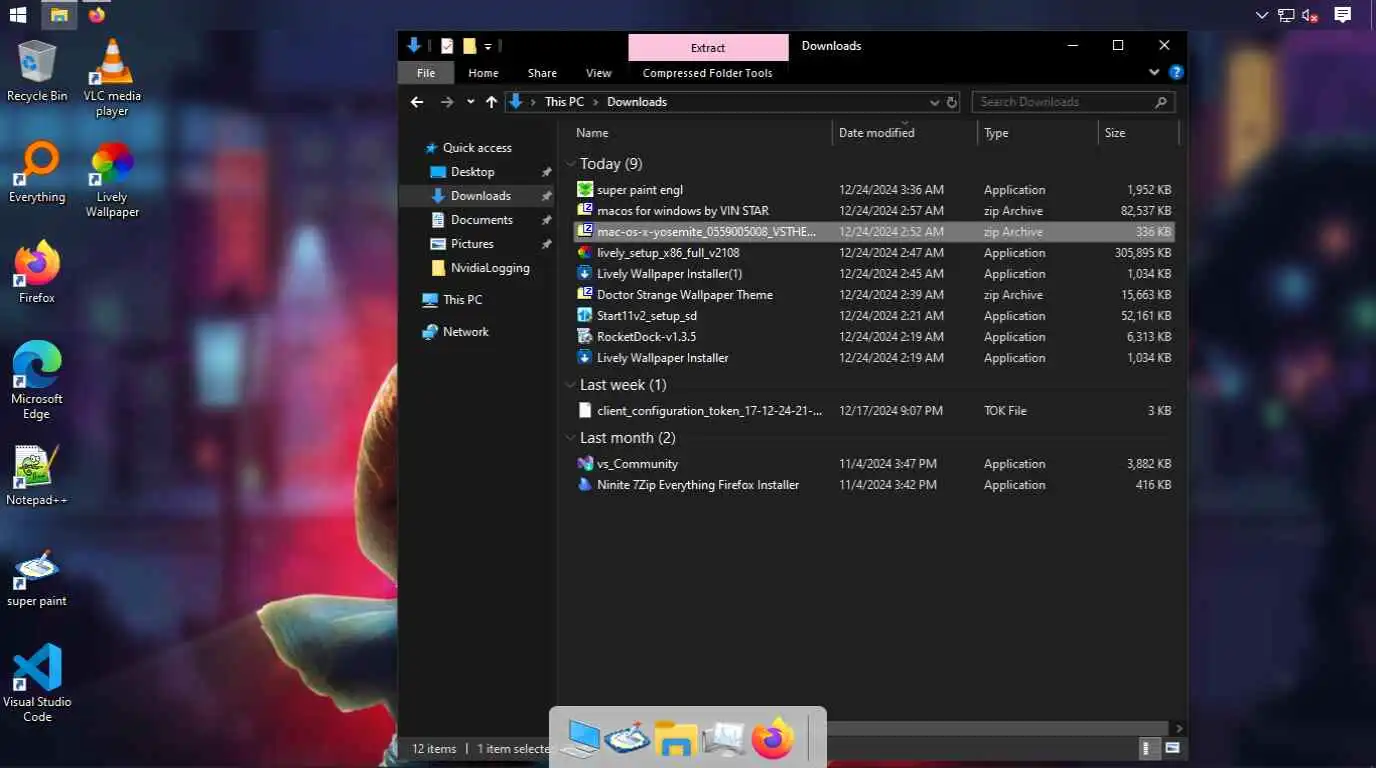Launch Firefox from the dock
Viewport: 1376px width, 768px height.
pos(772,738)
